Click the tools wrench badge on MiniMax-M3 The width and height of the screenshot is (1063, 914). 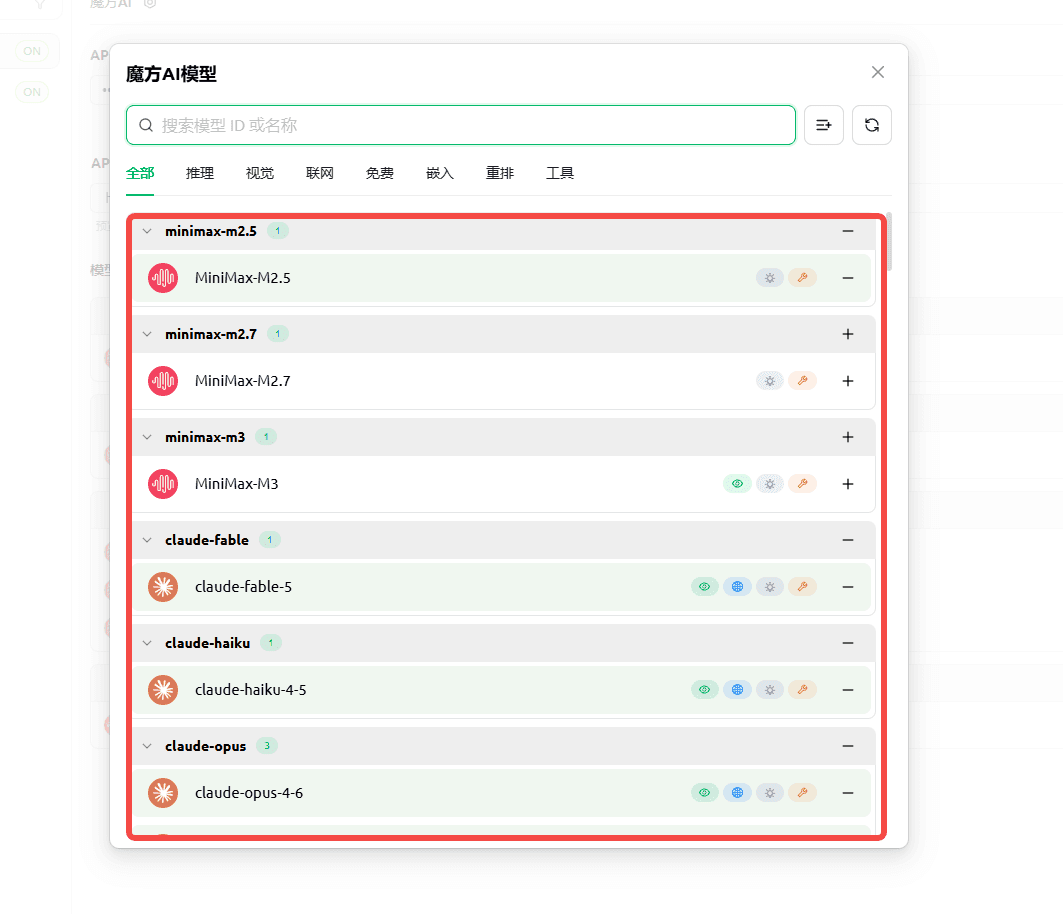point(803,484)
